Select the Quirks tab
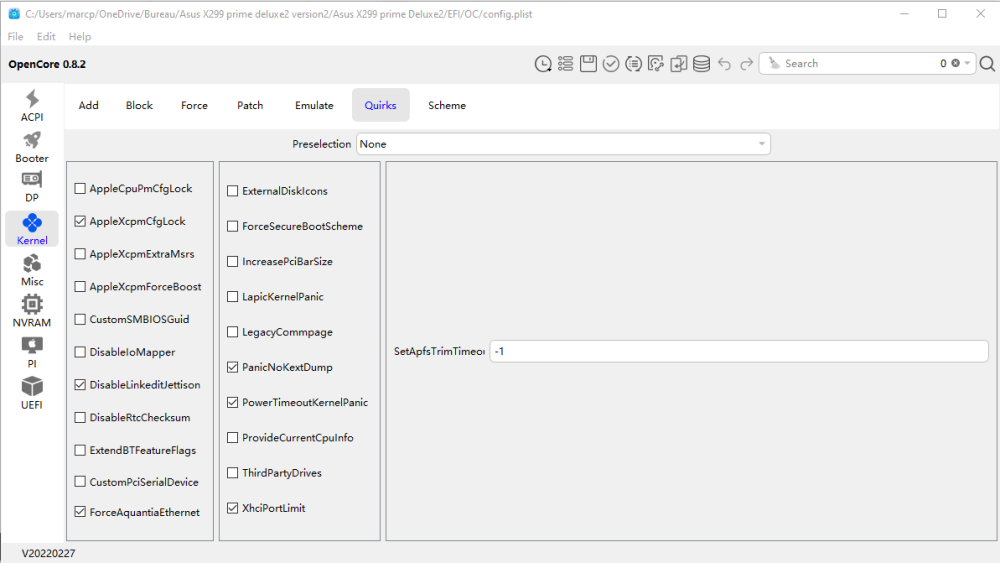 (x=381, y=105)
